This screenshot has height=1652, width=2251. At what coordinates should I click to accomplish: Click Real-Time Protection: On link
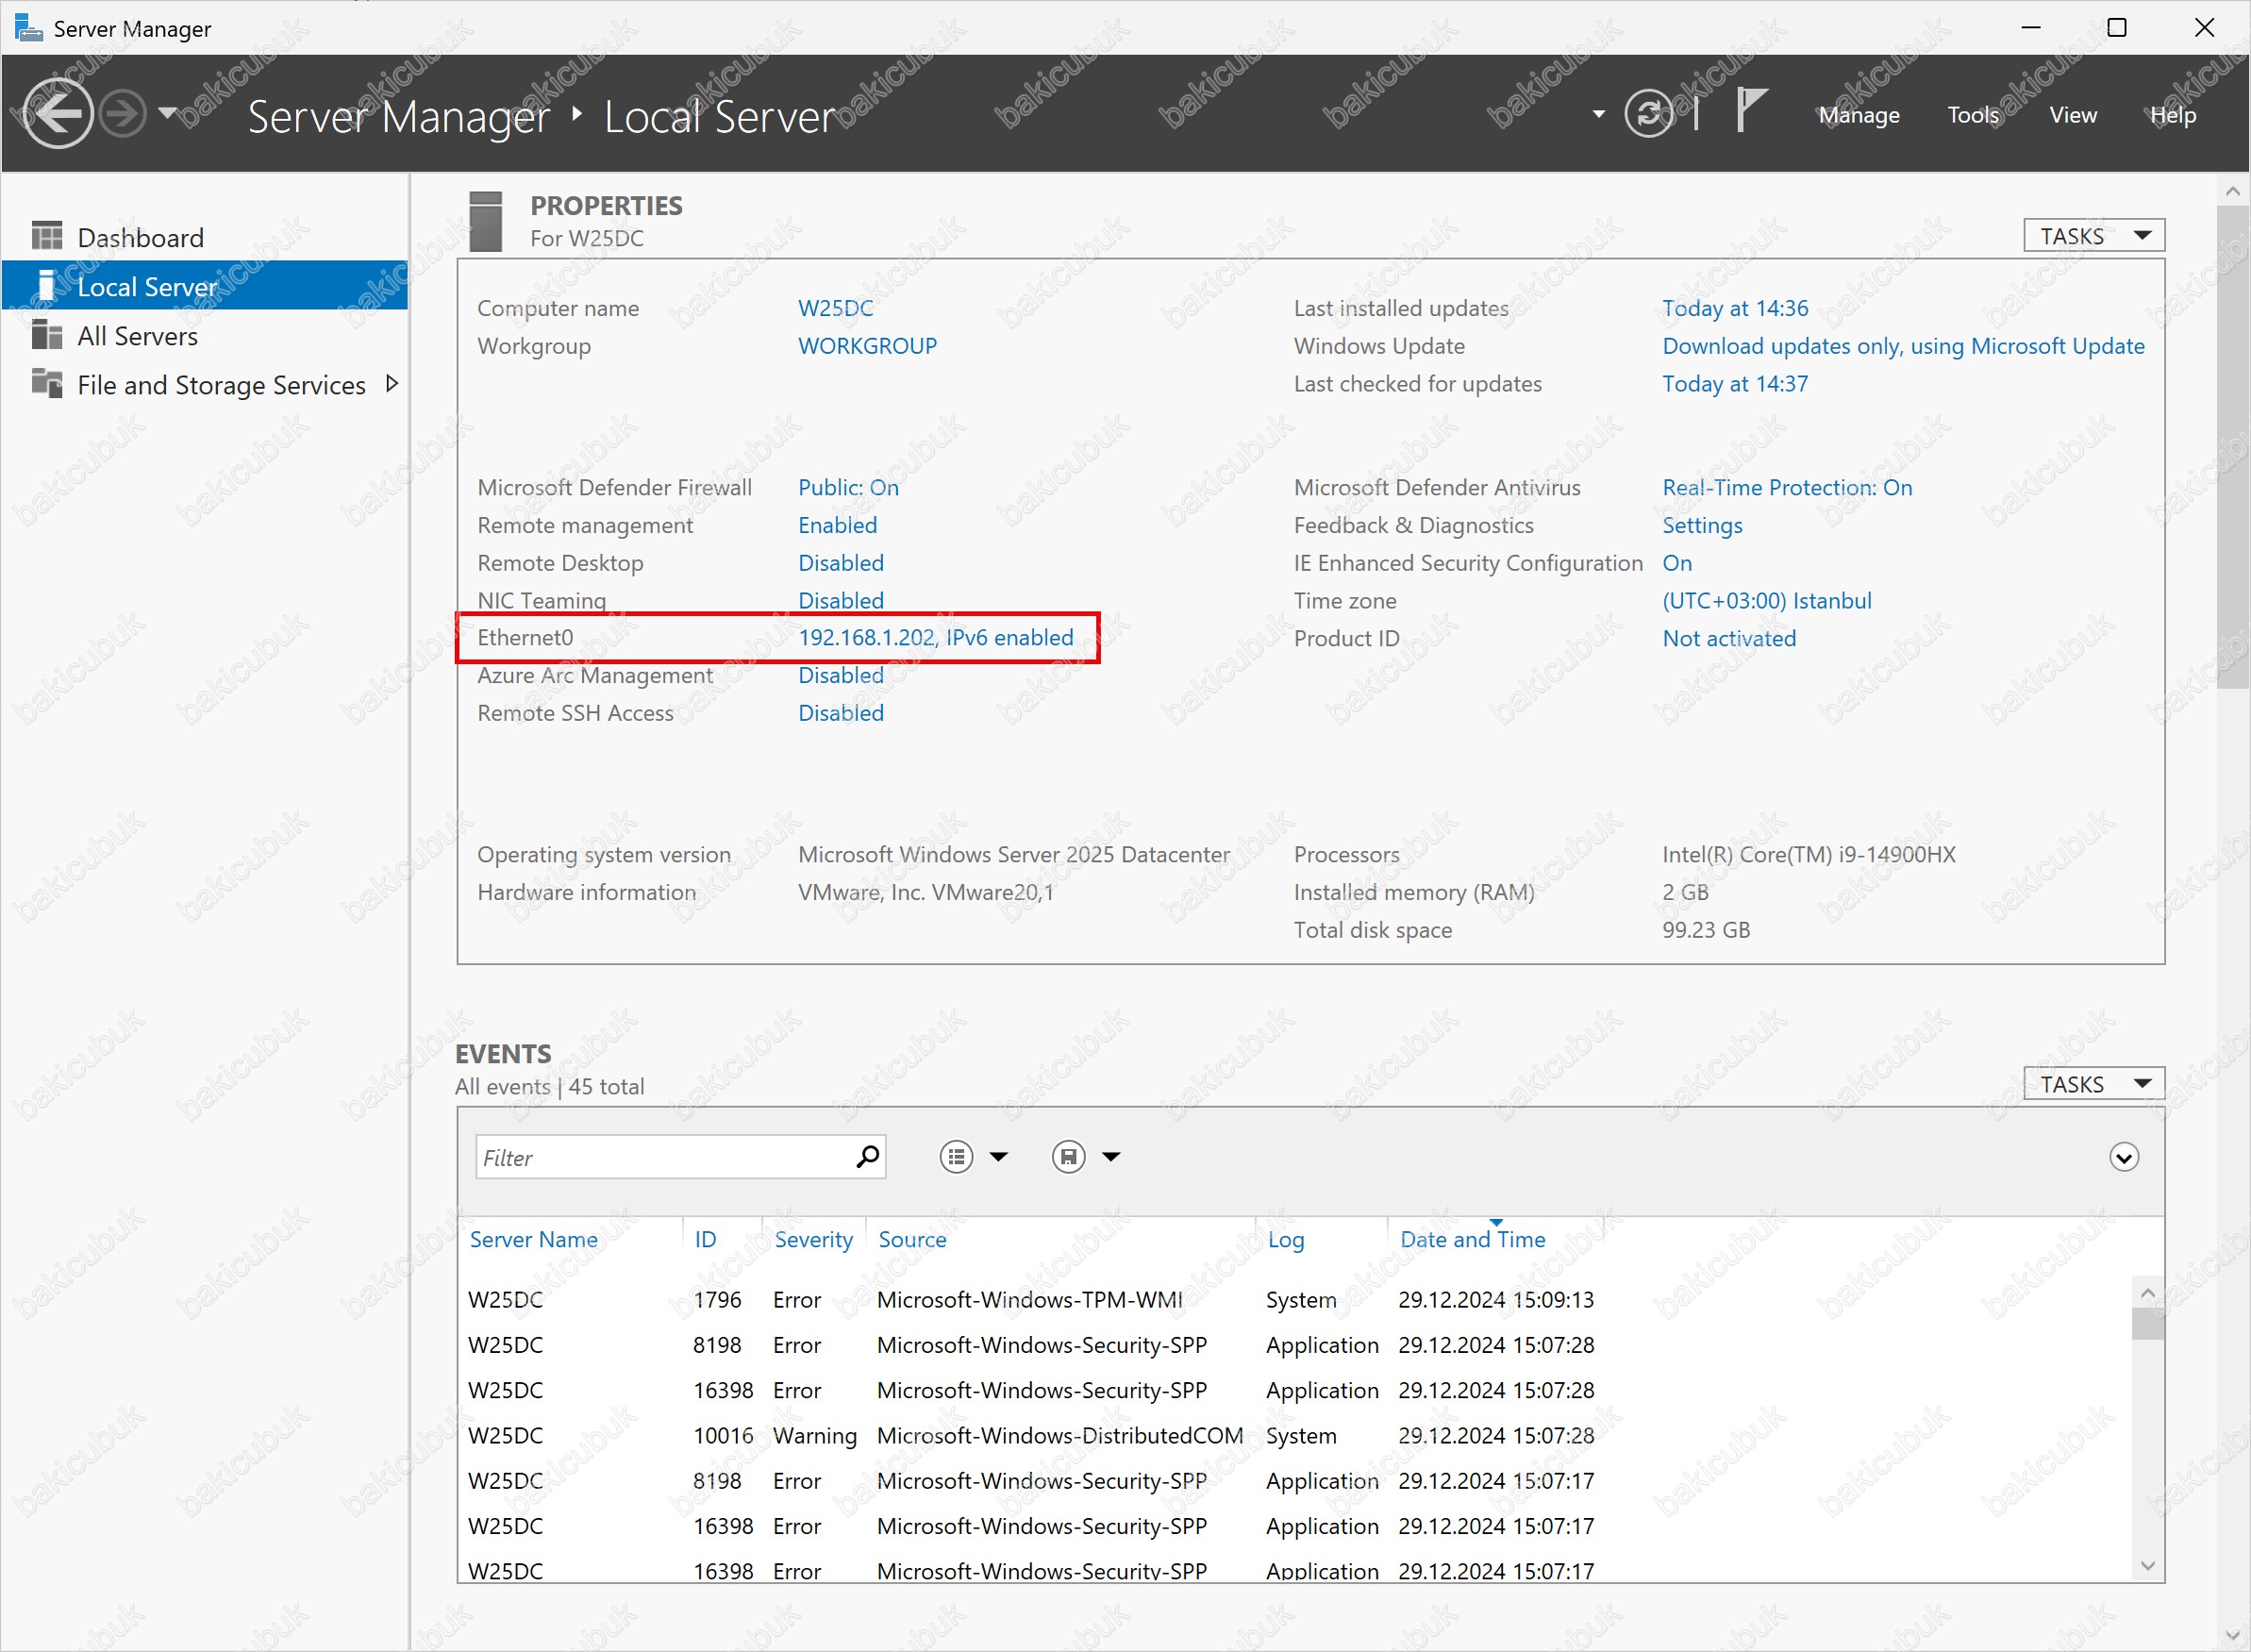1787,487
